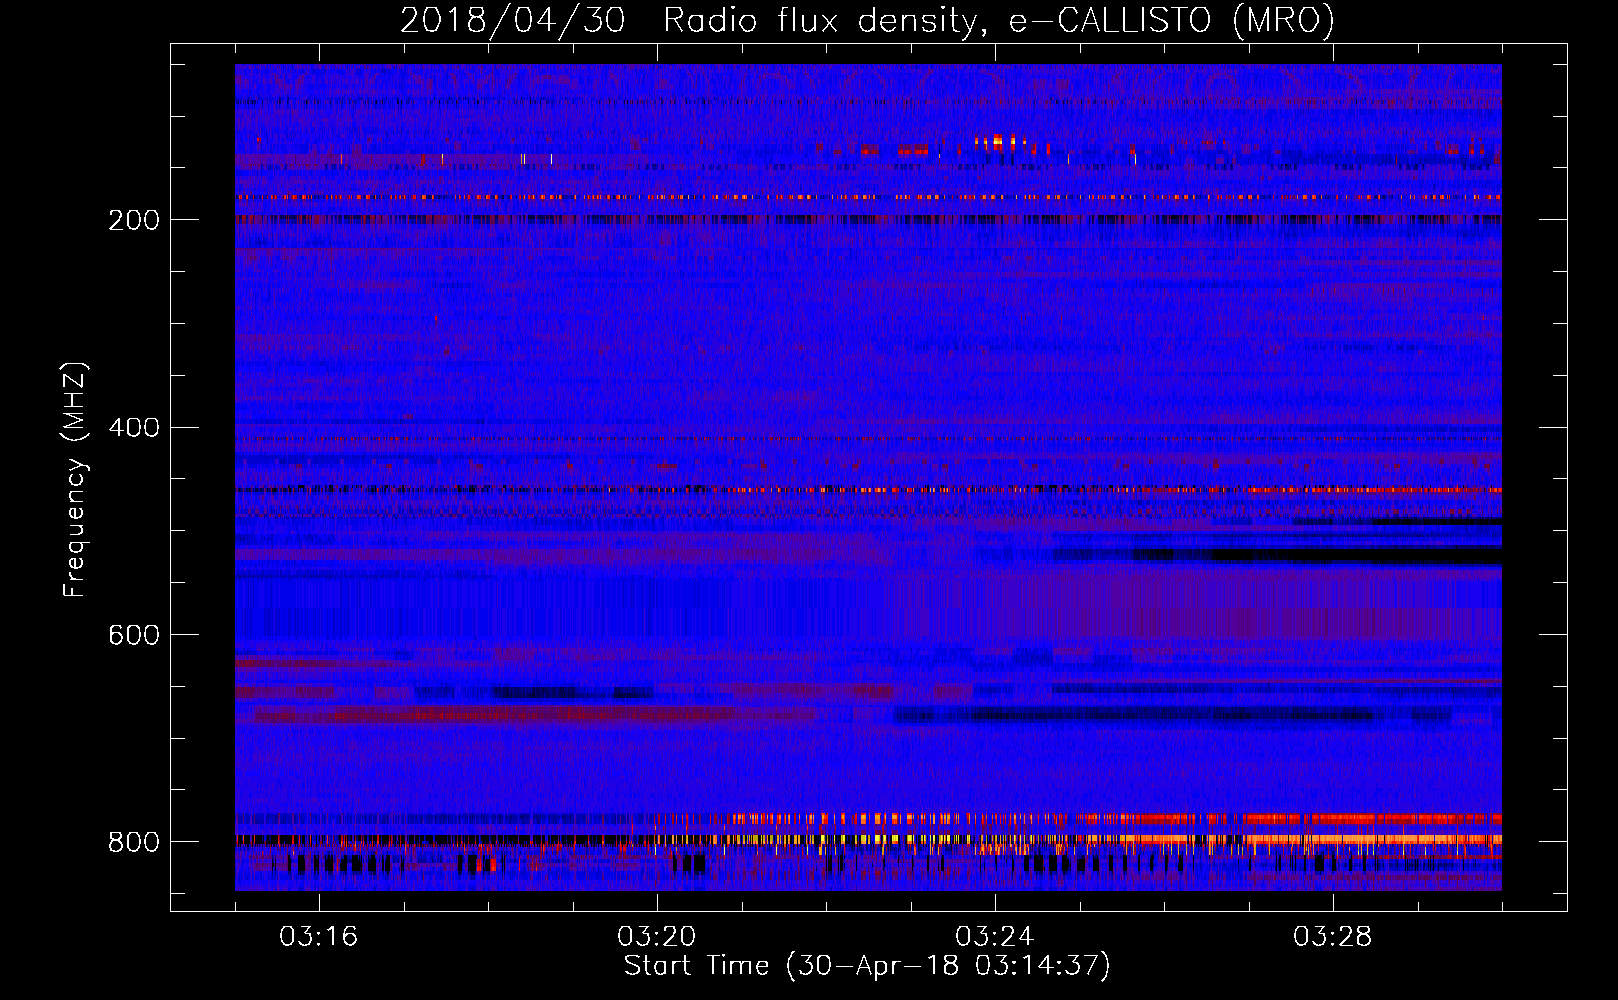Click the 400 frequency tick label
The width and height of the screenshot is (1618, 1000).
click(134, 428)
